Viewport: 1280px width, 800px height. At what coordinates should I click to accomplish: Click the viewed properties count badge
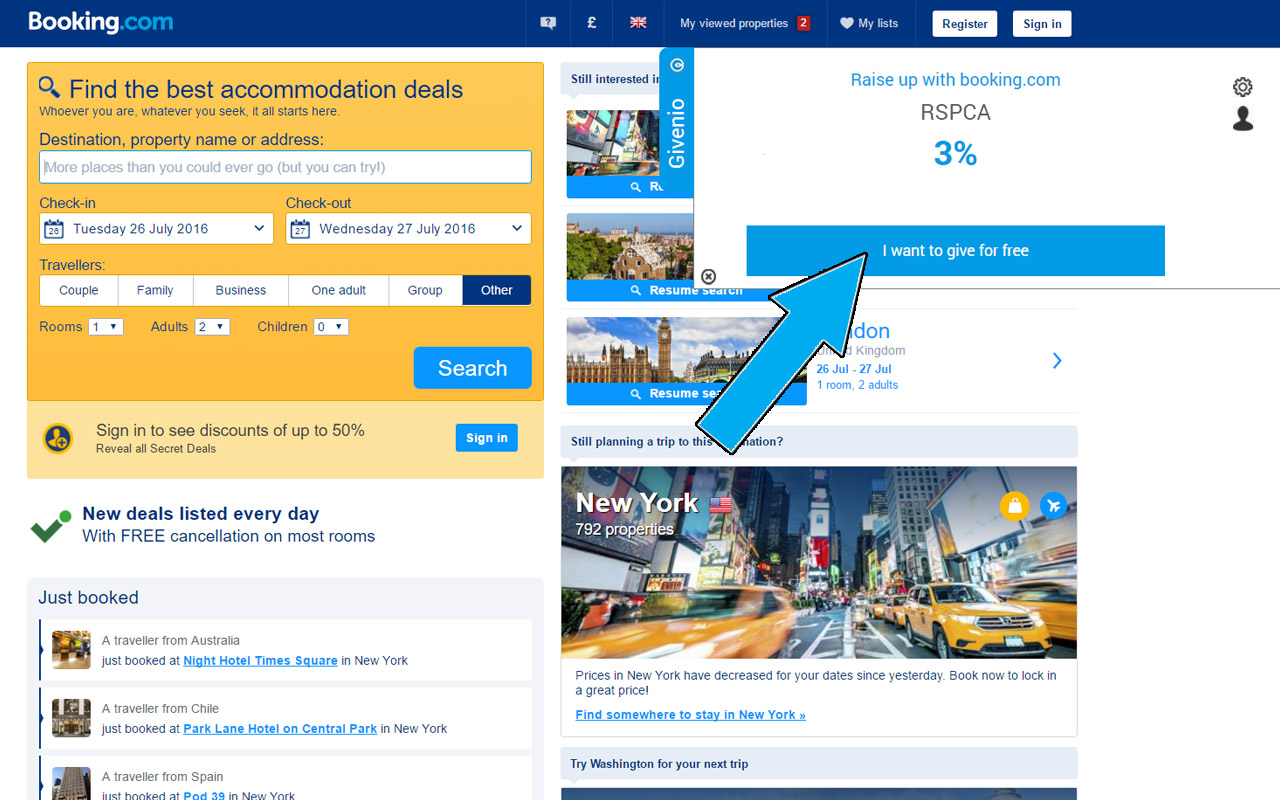803,23
